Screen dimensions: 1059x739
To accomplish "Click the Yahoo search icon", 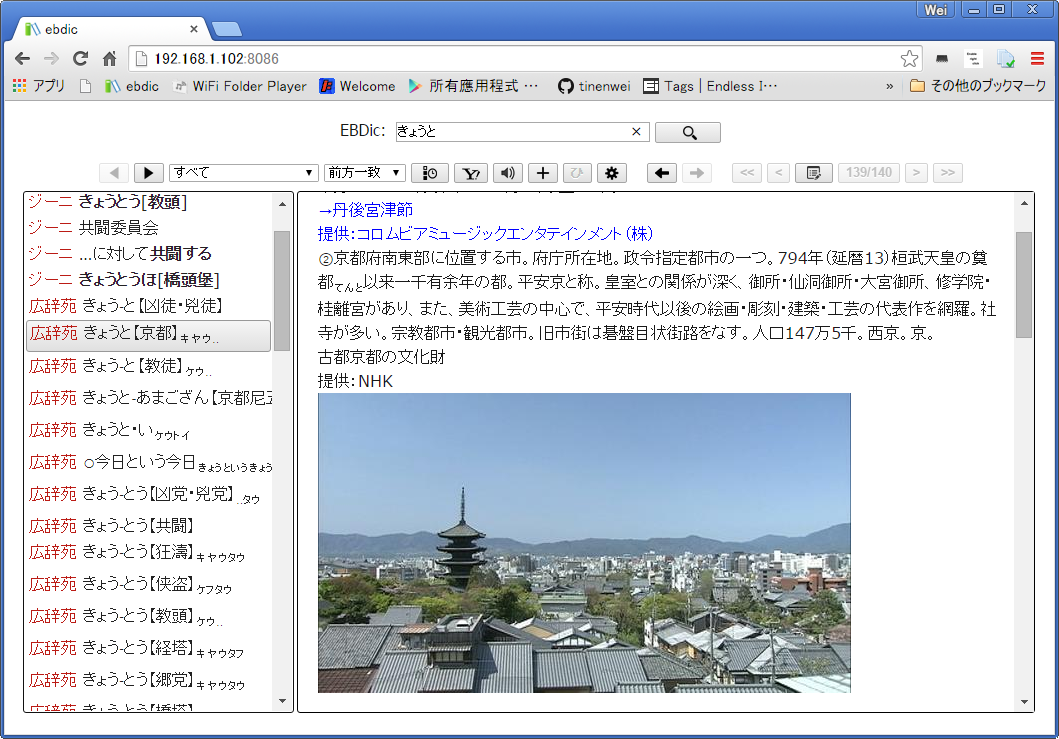I will pos(471,173).
